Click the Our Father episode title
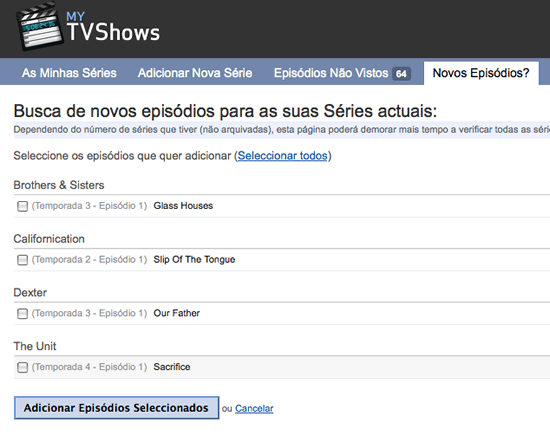550x436 pixels. coord(176,313)
